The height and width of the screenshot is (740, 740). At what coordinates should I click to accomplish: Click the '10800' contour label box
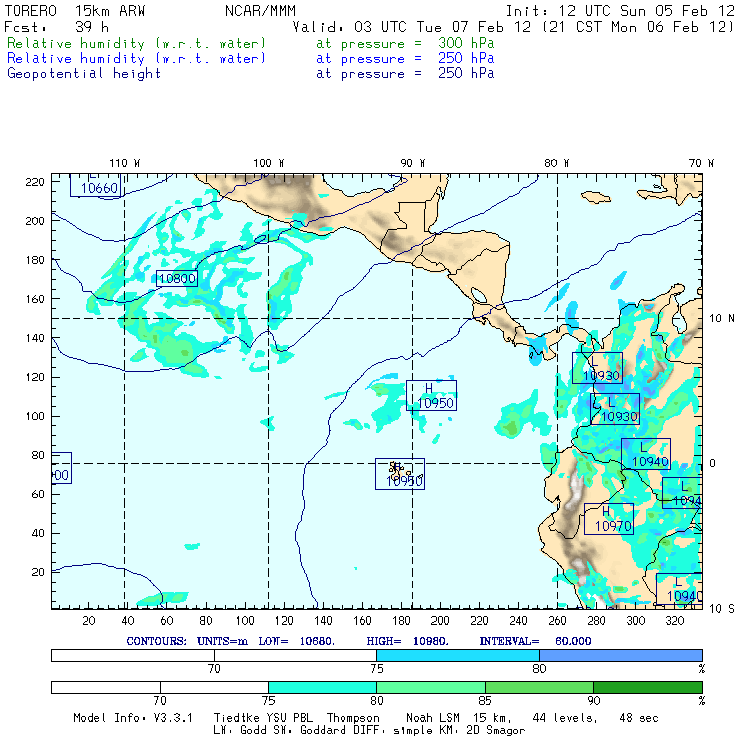pos(177,278)
